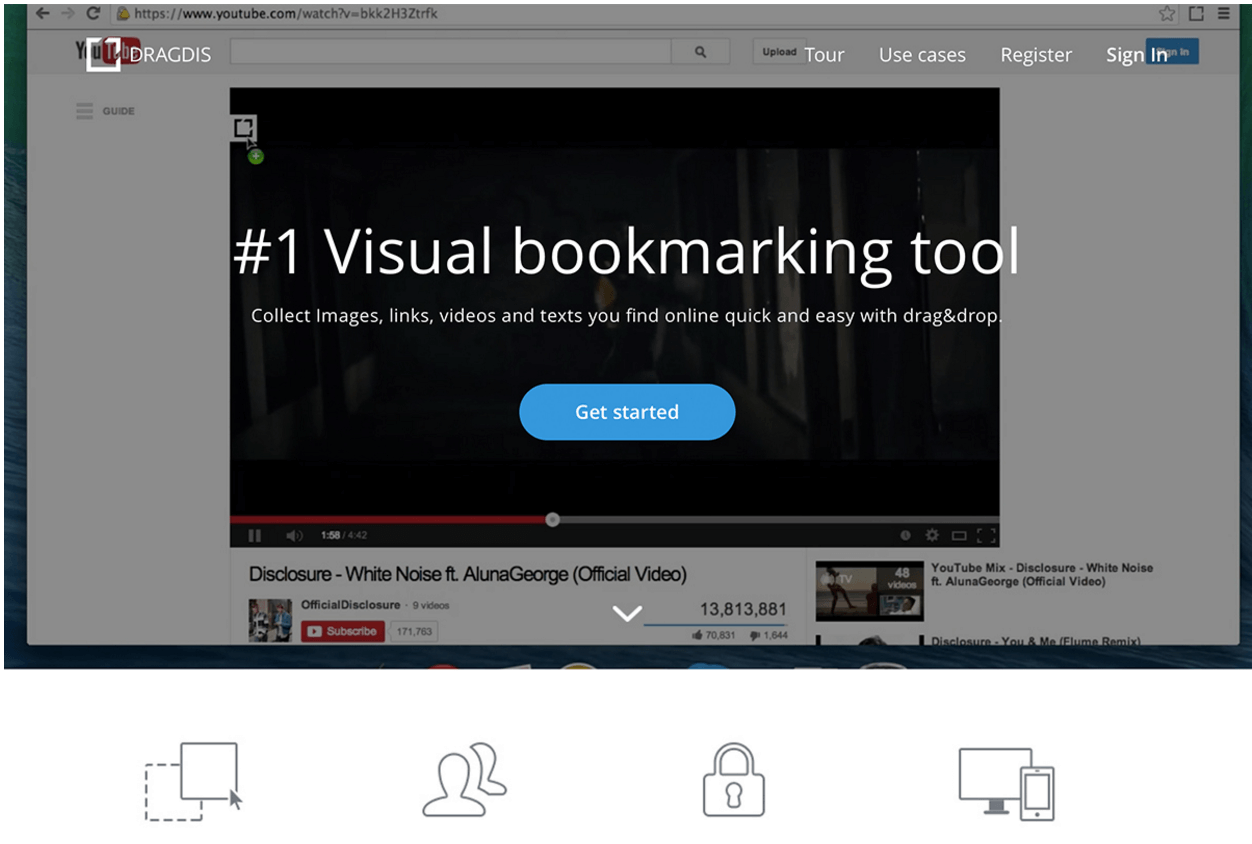Open the Use cases page
The image size is (1252, 844).
click(x=922, y=55)
